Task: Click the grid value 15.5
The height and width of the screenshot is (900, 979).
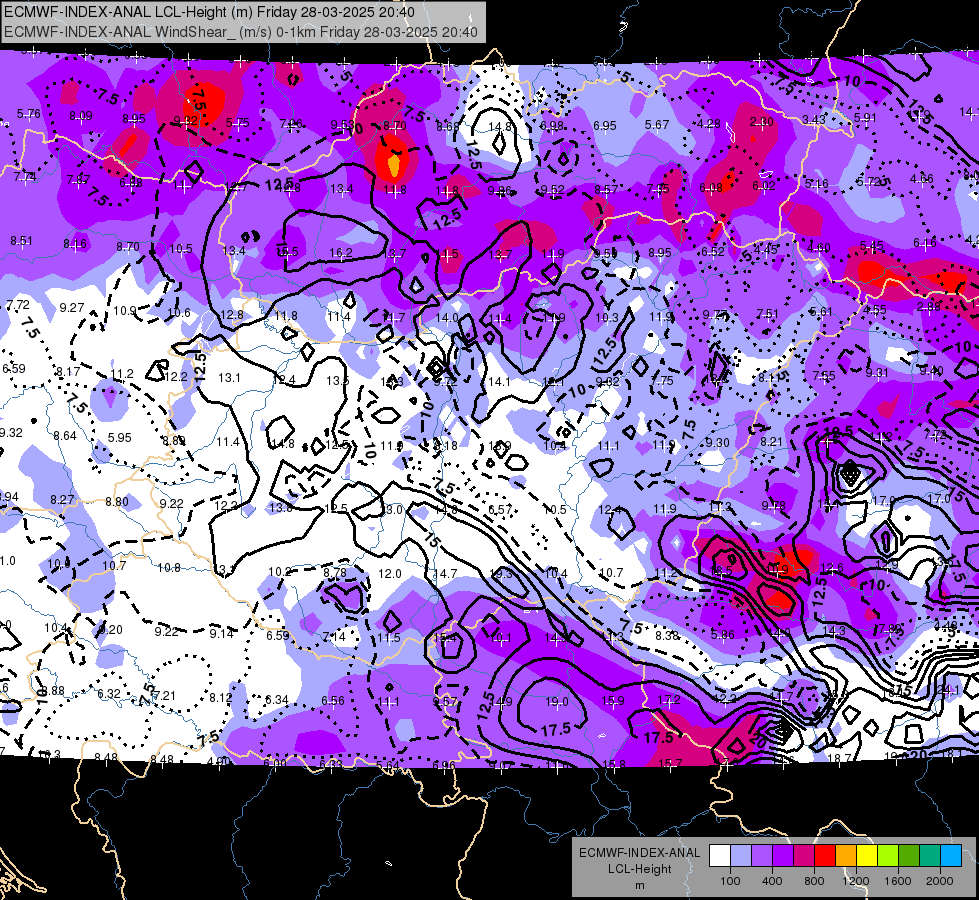Action: pos(288,252)
